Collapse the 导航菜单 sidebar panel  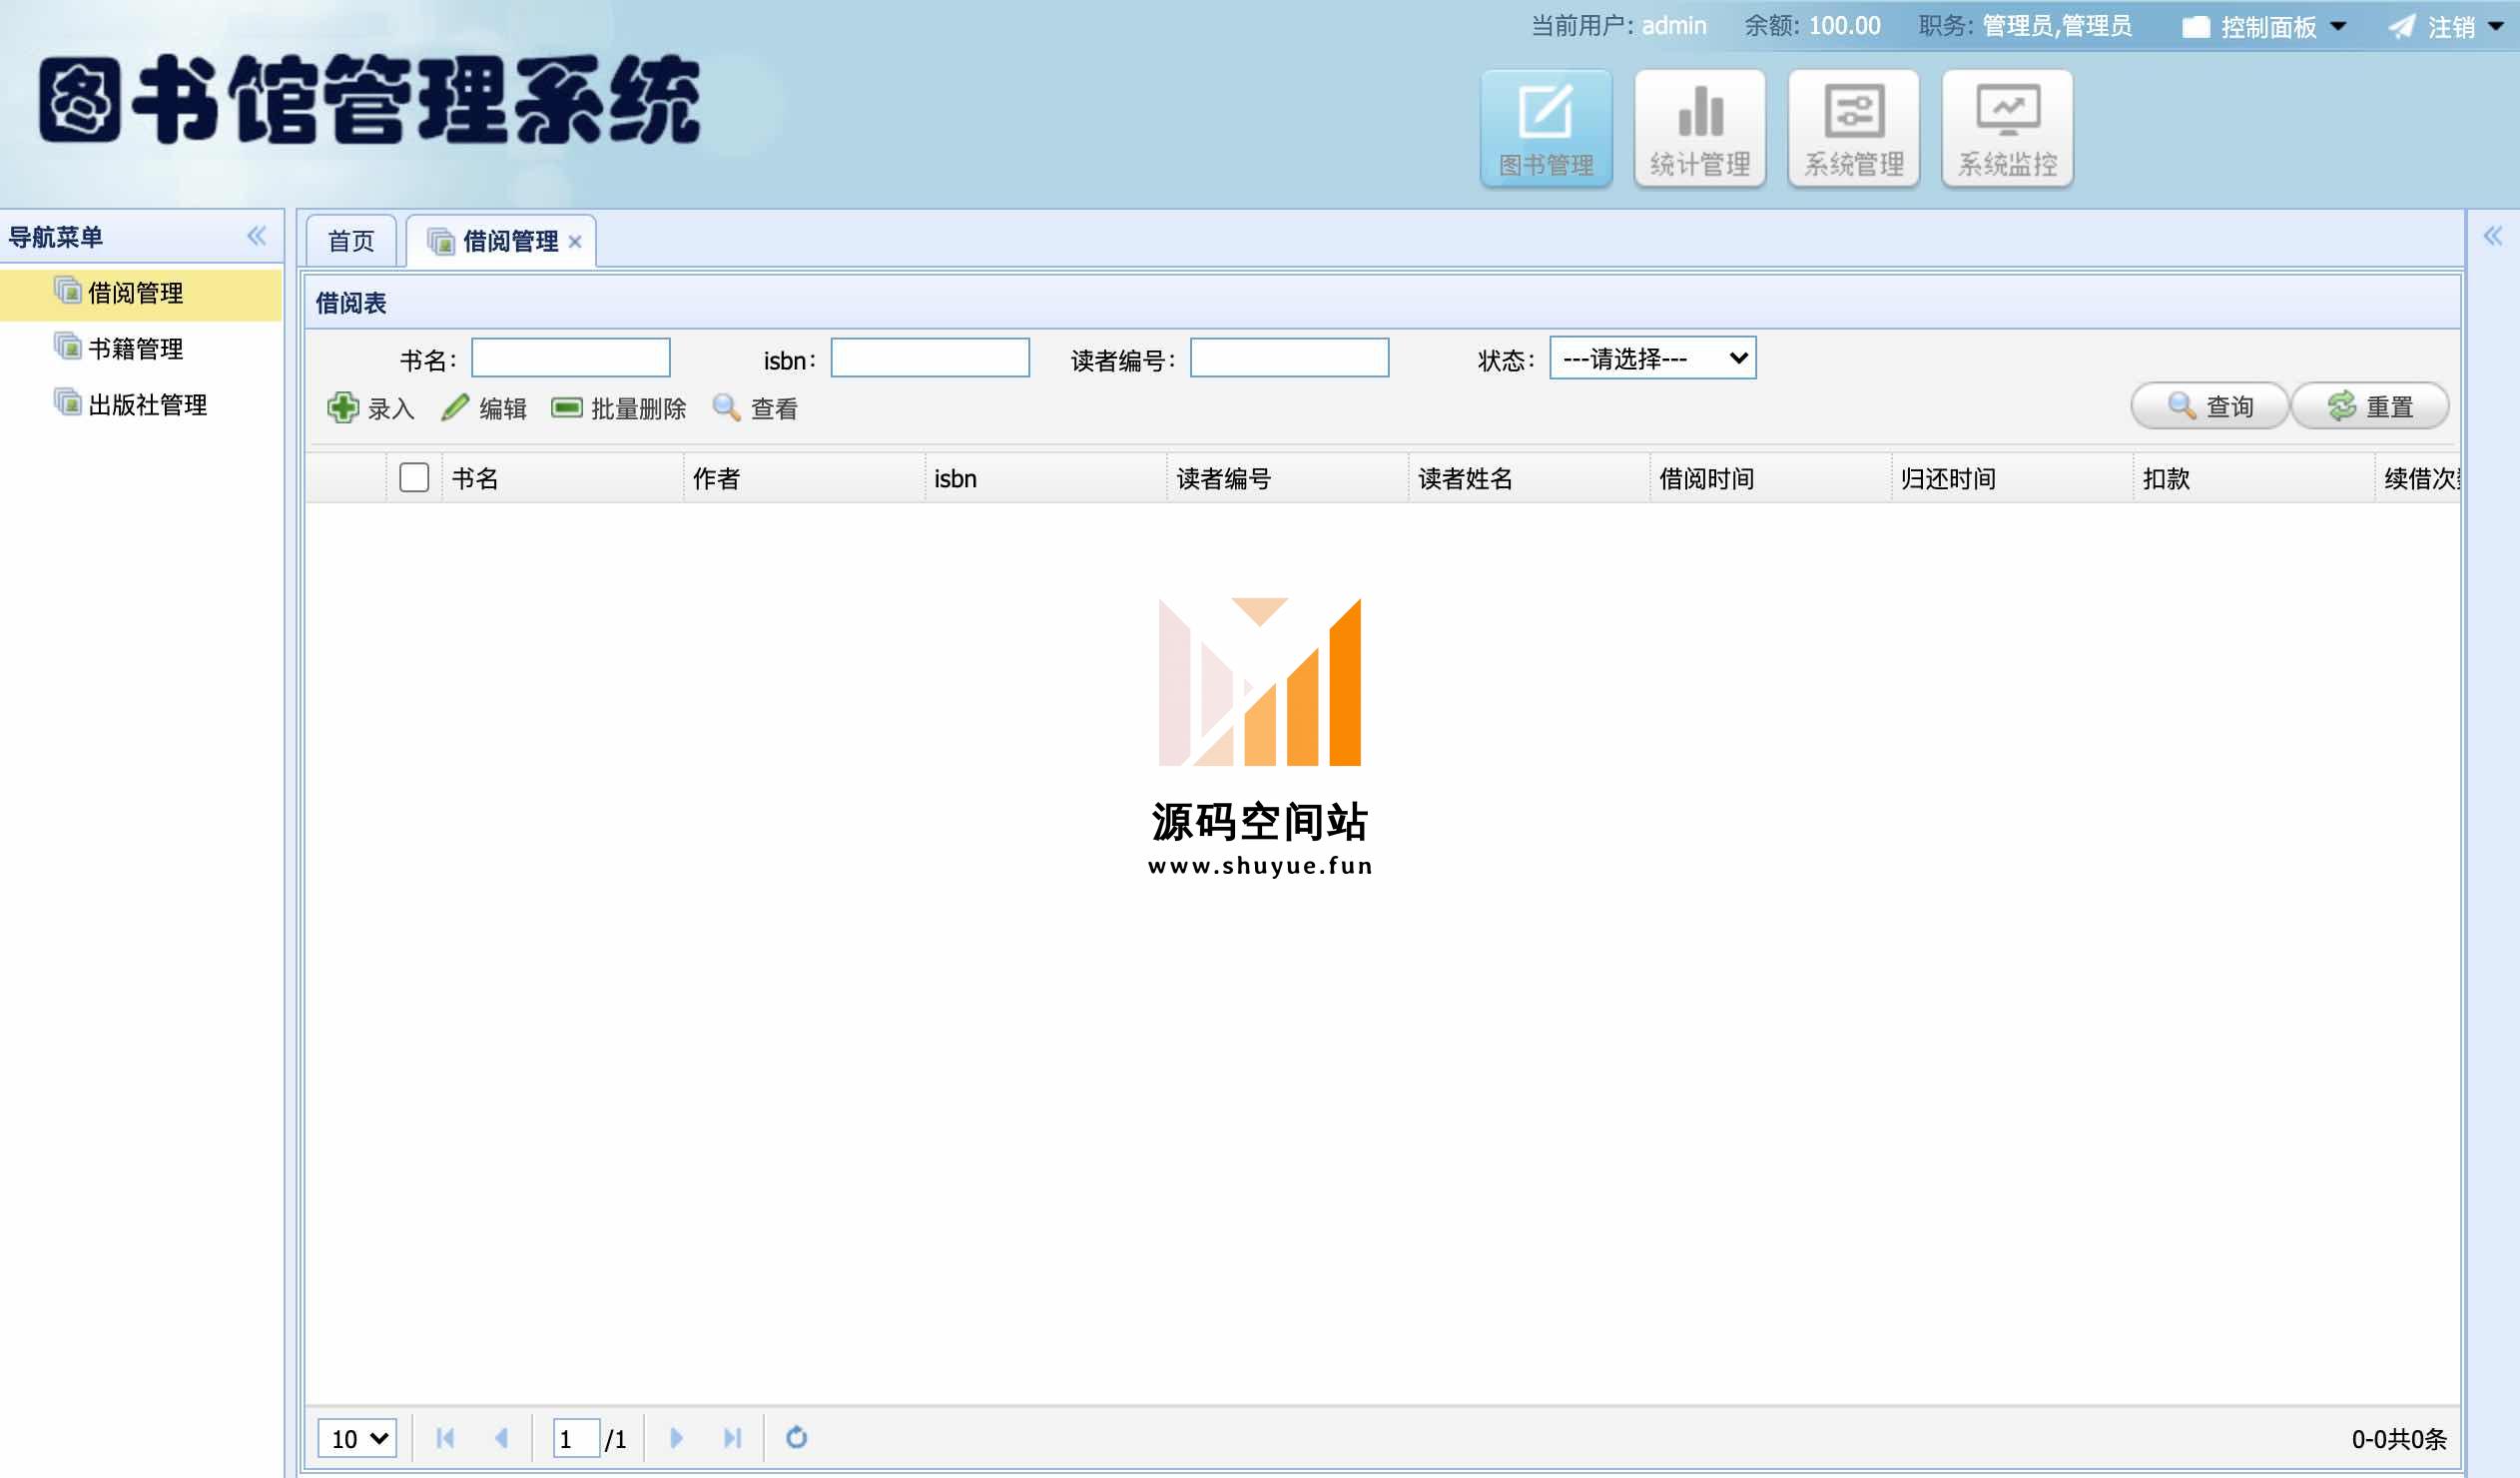point(257,236)
